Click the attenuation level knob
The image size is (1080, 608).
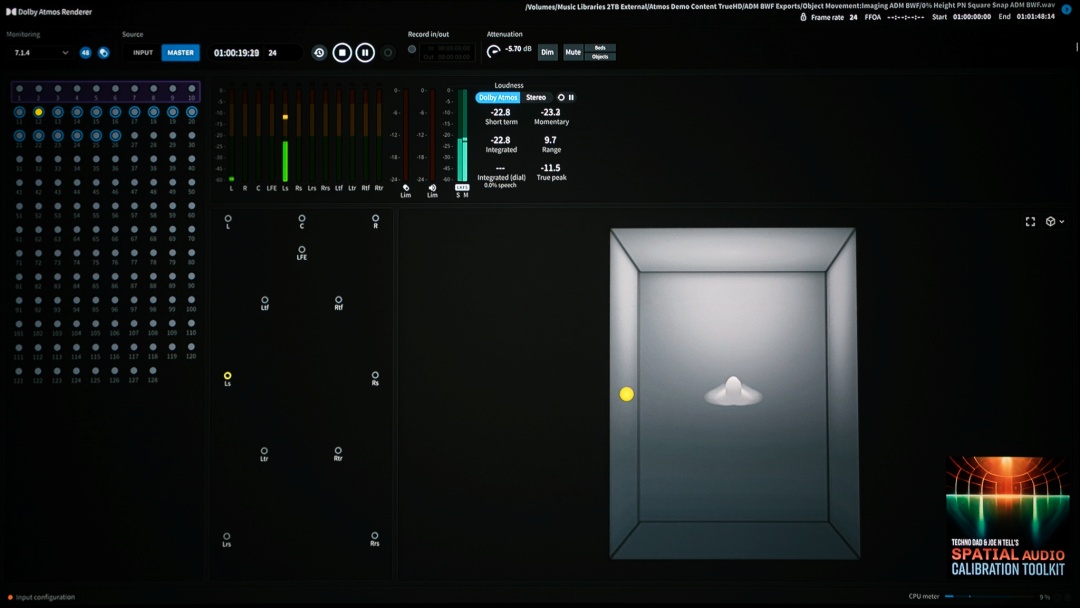click(494, 51)
